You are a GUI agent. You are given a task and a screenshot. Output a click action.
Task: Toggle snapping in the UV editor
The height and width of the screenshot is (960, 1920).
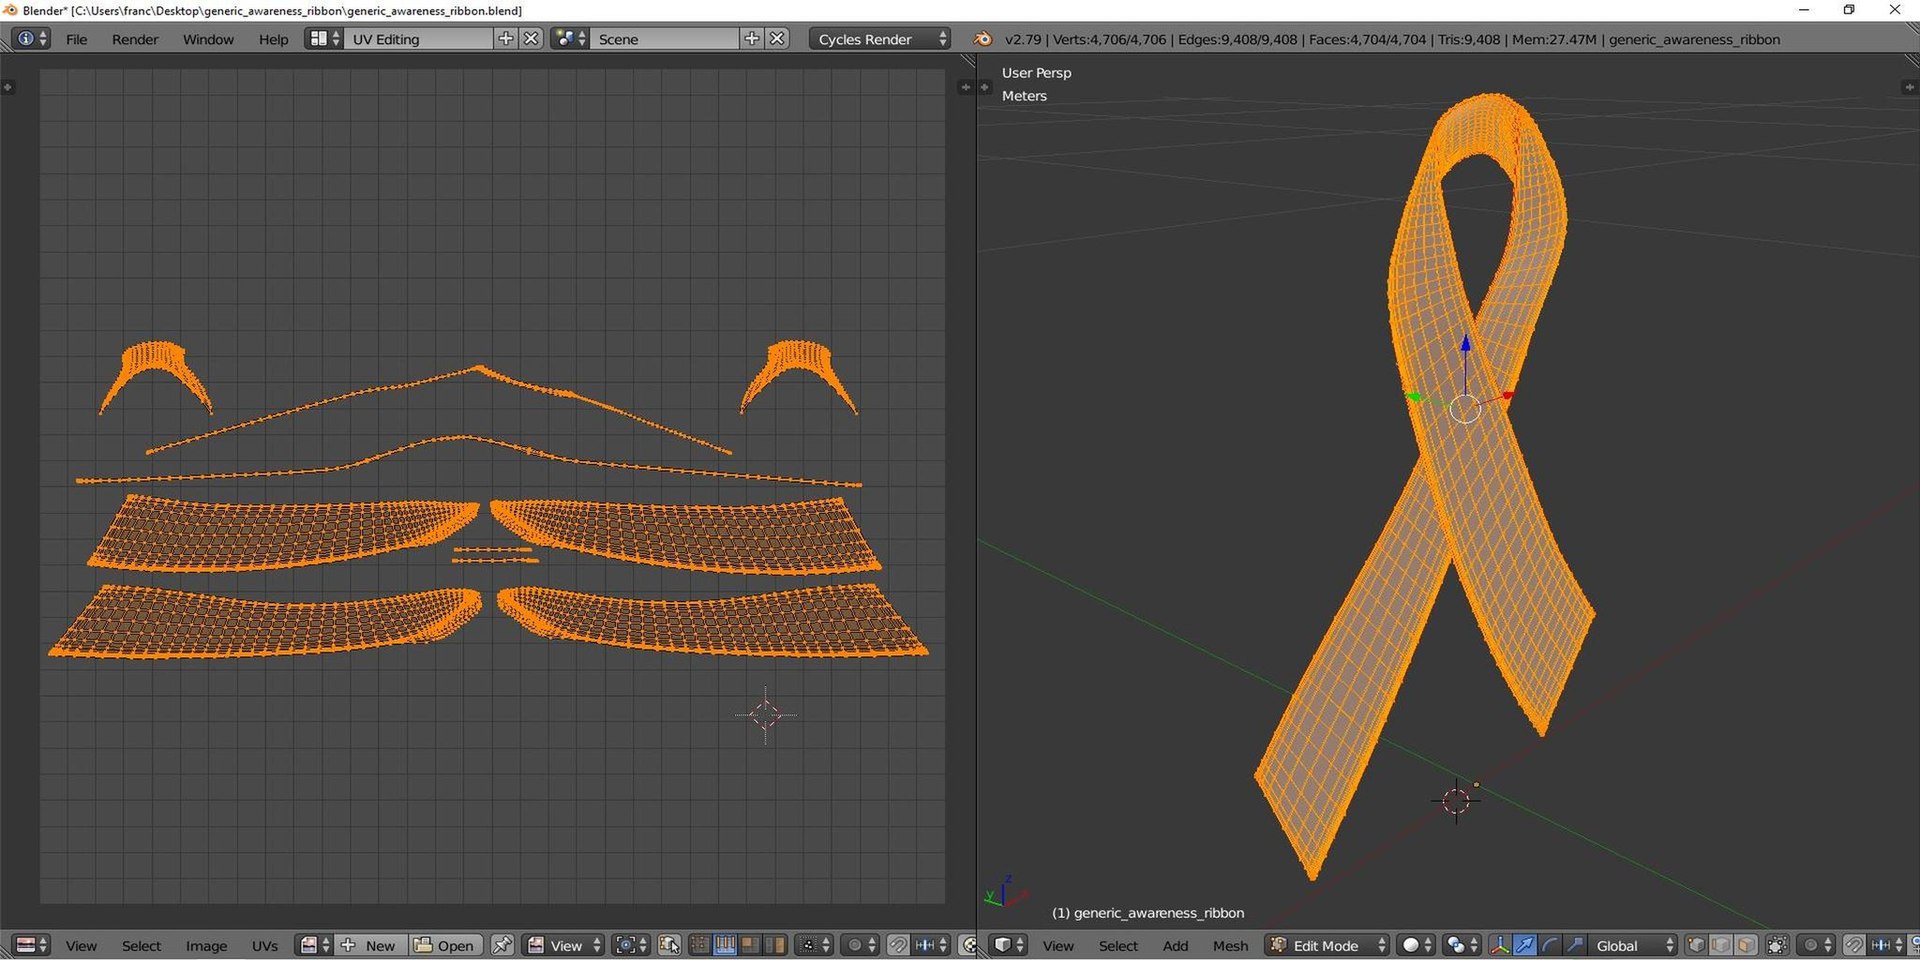click(898, 945)
